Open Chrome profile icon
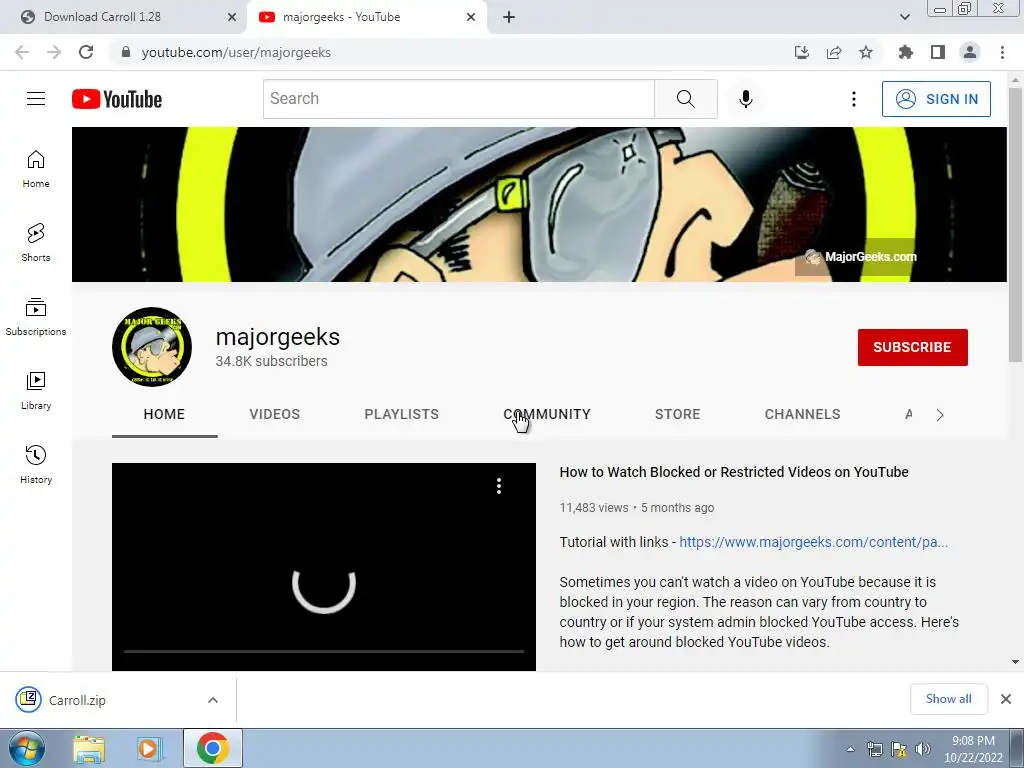Screen dimensions: 1024x768 coord(970,52)
